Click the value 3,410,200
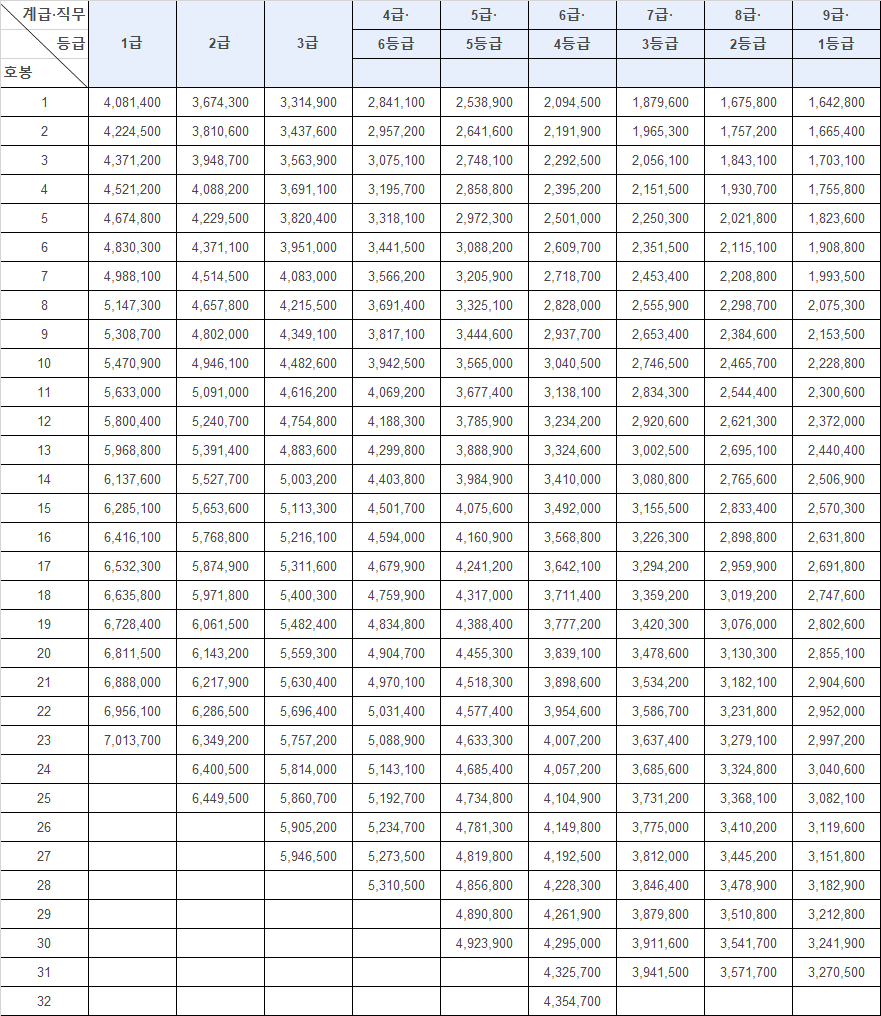 point(748,827)
